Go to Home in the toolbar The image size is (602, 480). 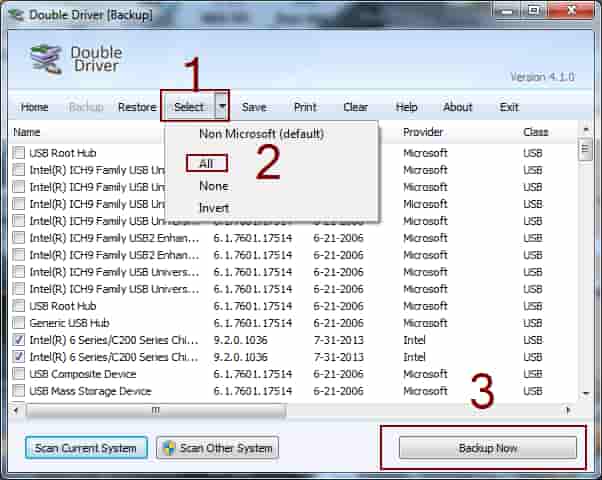tap(35, 107)
